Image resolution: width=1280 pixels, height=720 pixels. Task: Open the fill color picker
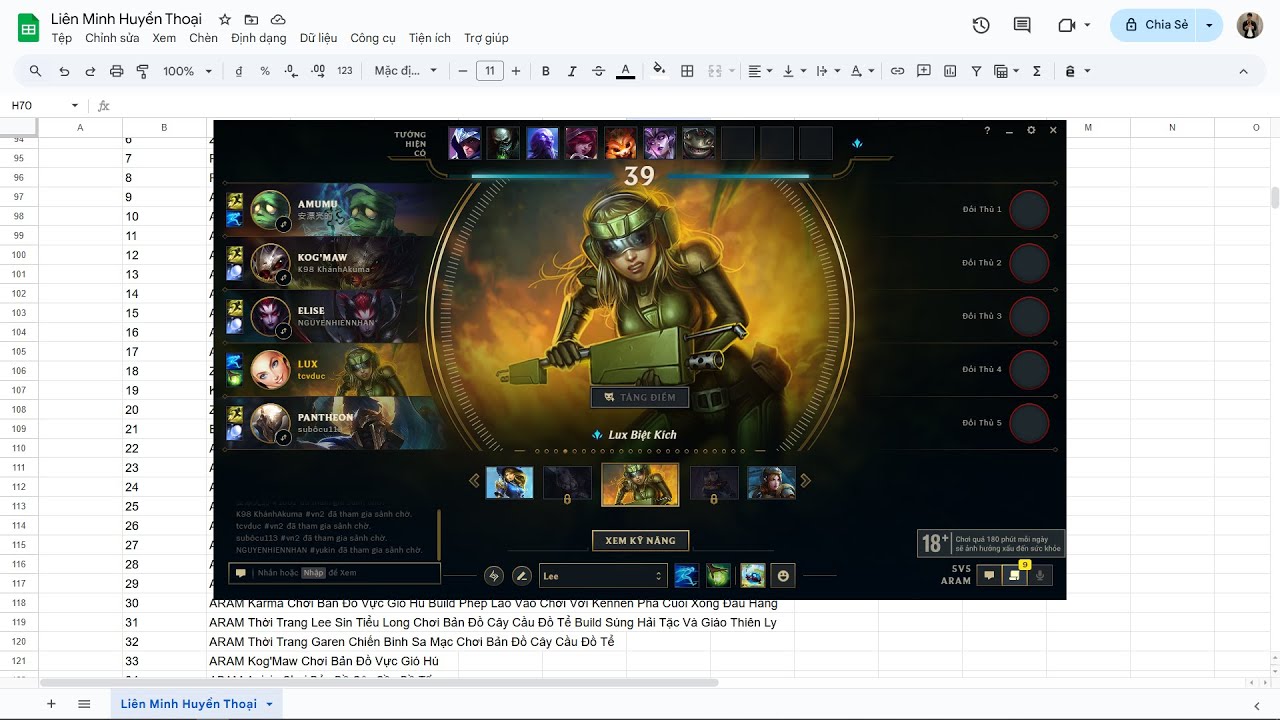tap(659, 71)
